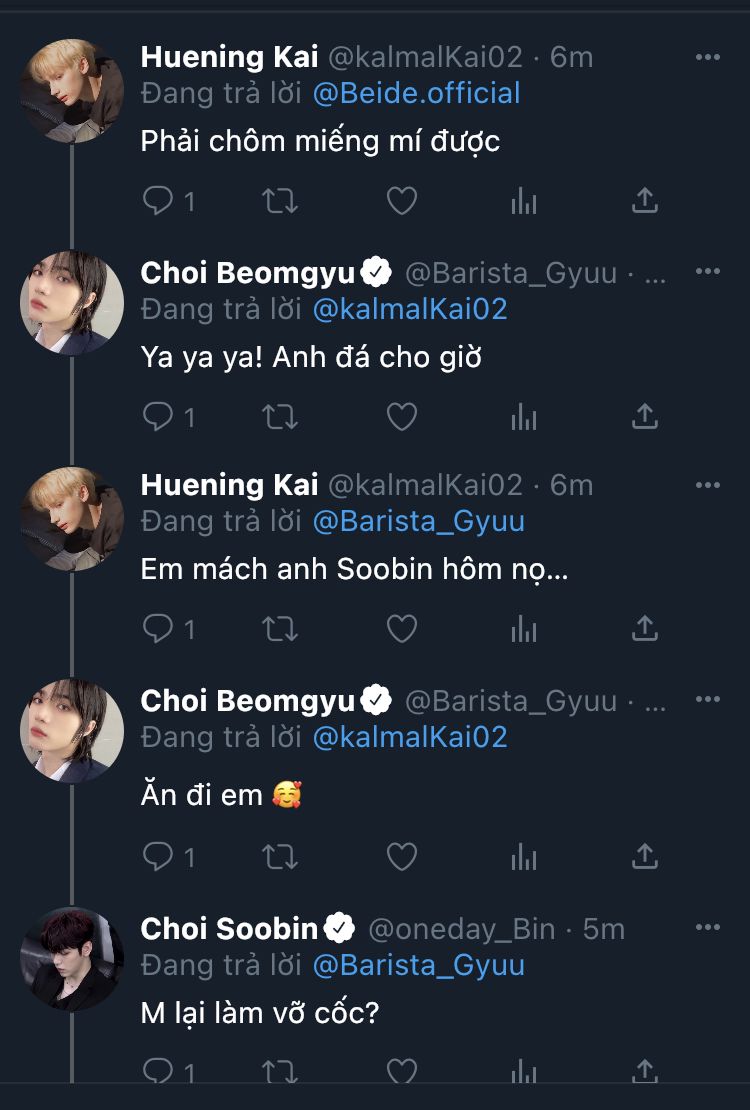Open more options for Huening Kai's first tweet
This screenshot has width=750, height=1110.
click(x=707, y=57)
